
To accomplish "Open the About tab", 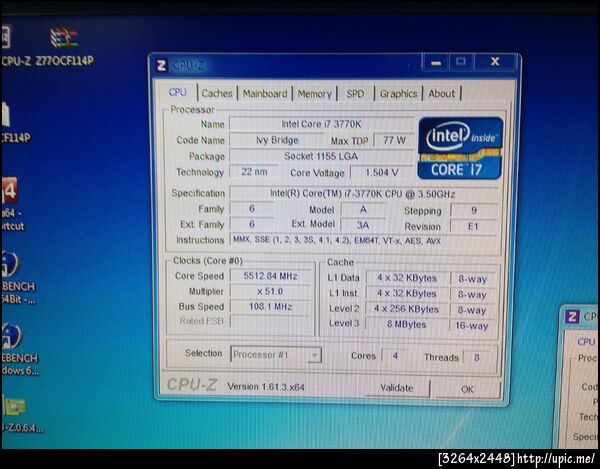I will [x=442, y=94].
